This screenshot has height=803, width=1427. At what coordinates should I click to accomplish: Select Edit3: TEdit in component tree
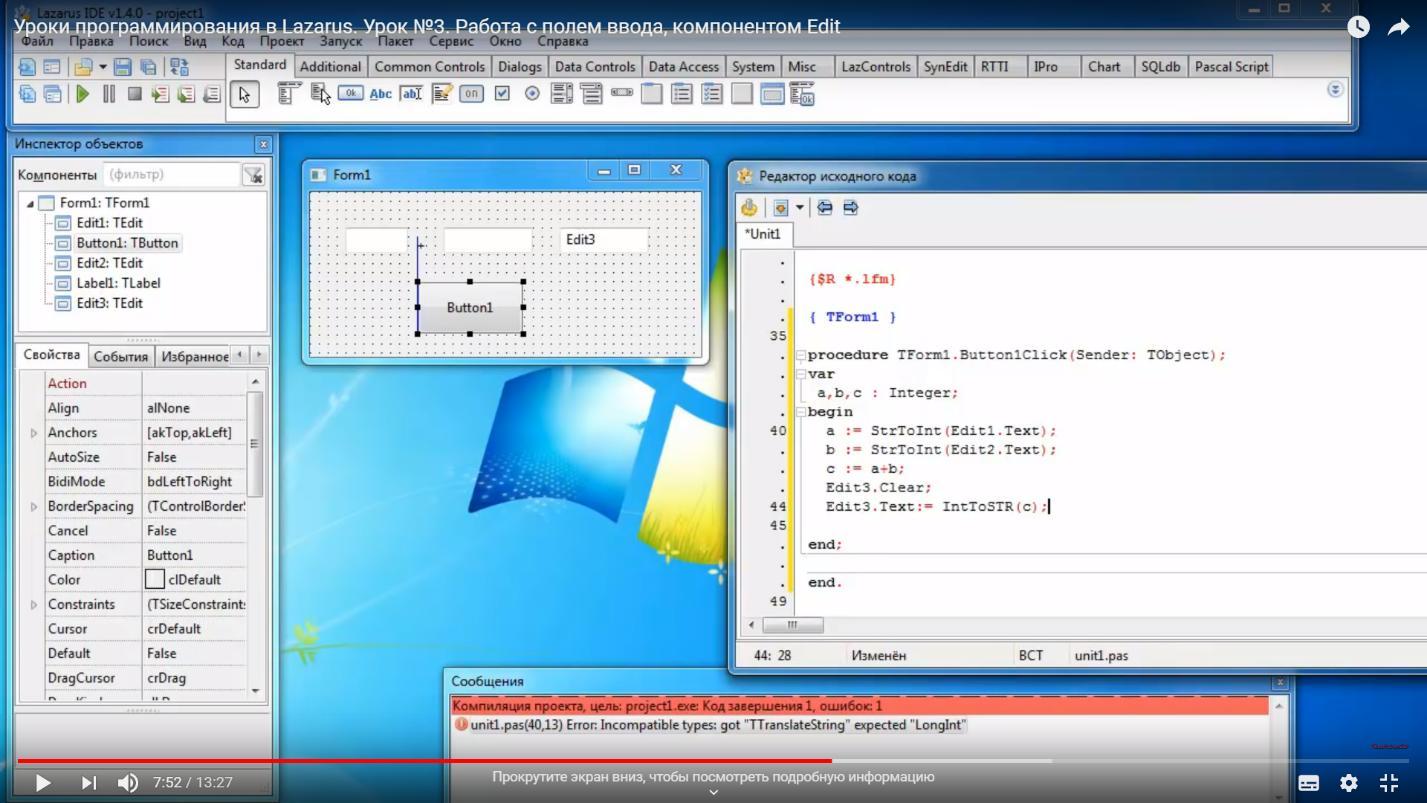click(x=109, y=303)
